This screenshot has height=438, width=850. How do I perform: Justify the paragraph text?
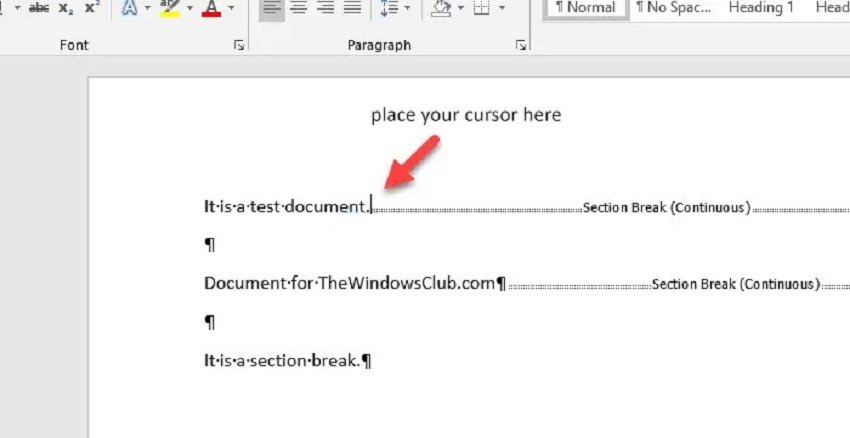[352, 8]
